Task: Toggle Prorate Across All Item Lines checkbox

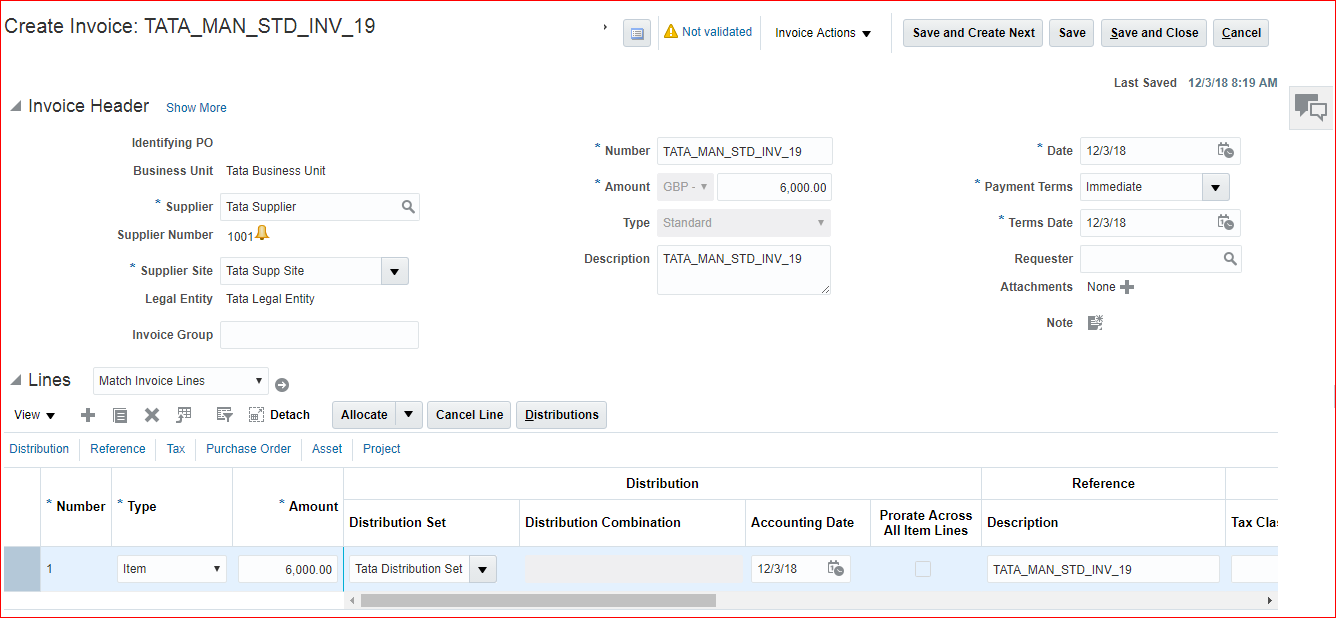Action: point(923,569)
